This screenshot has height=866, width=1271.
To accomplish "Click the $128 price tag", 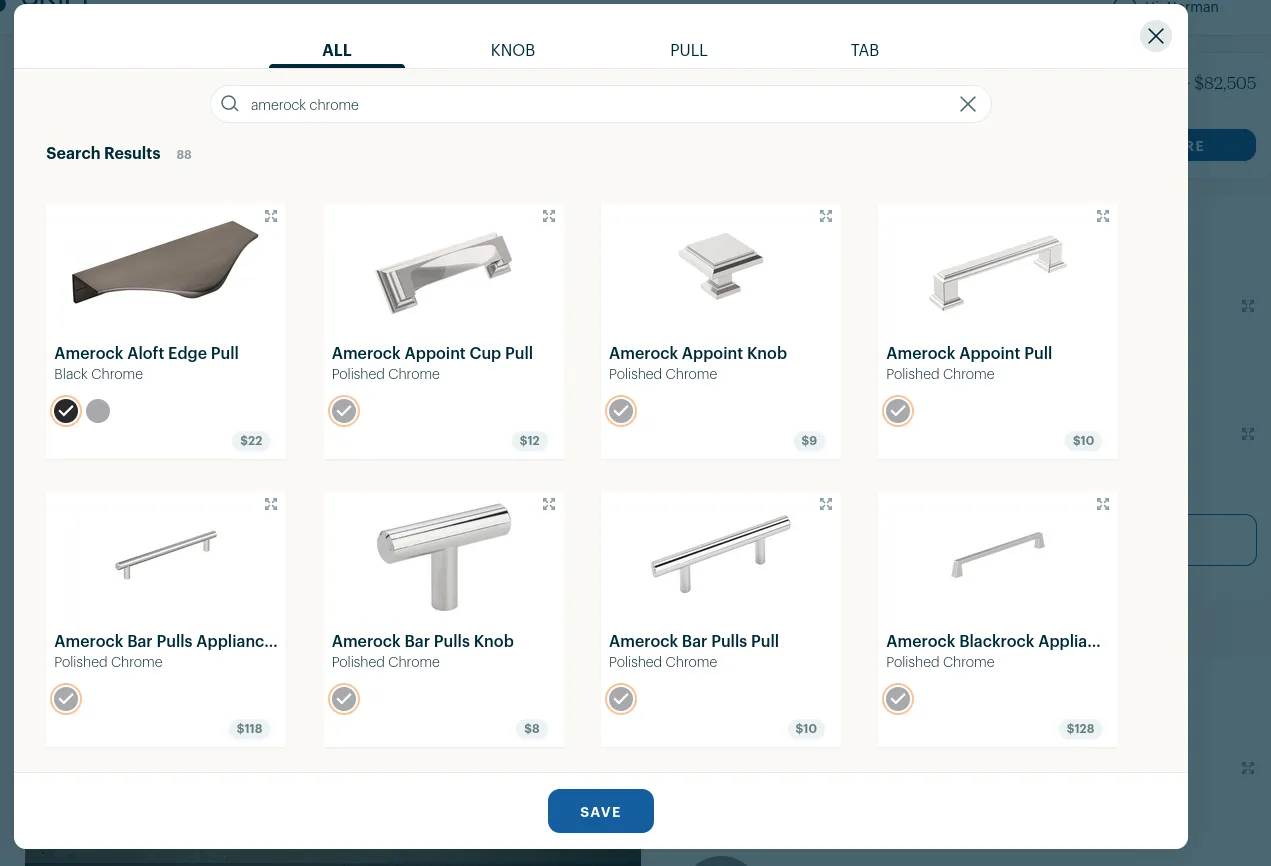I will (1080, 729).
